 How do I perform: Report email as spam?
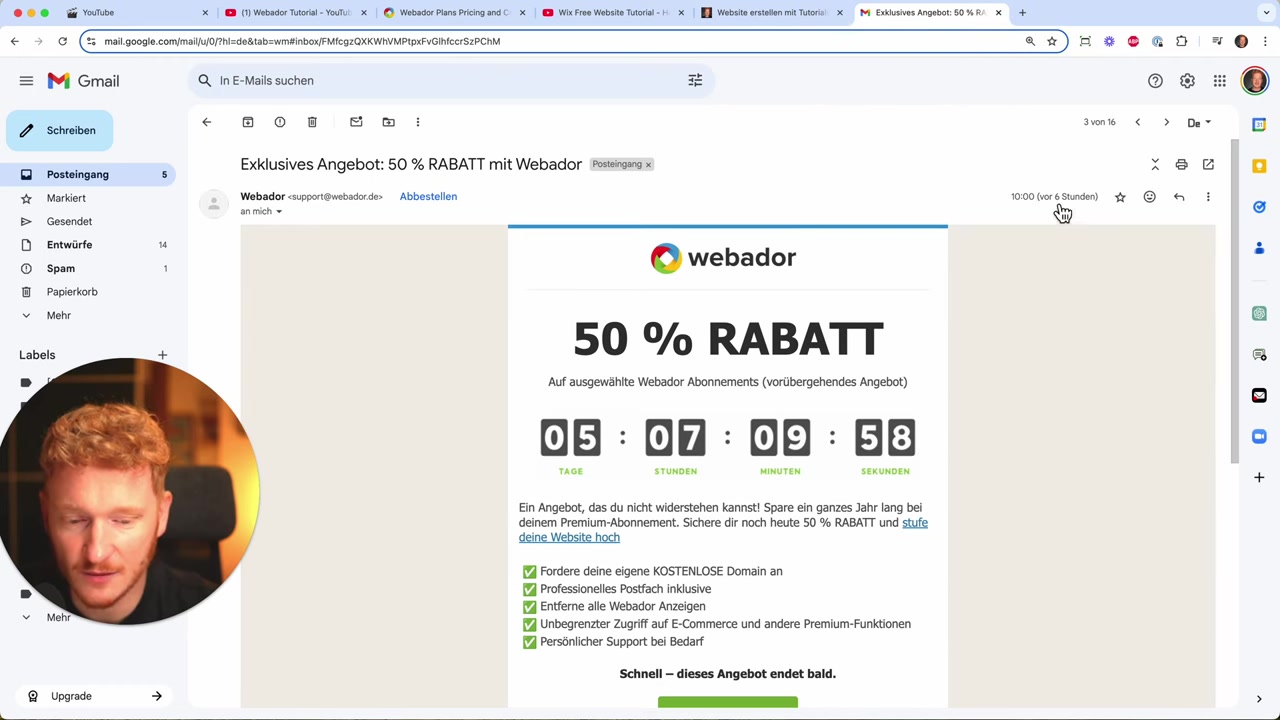pyautogui.click(x=280, y=122)
